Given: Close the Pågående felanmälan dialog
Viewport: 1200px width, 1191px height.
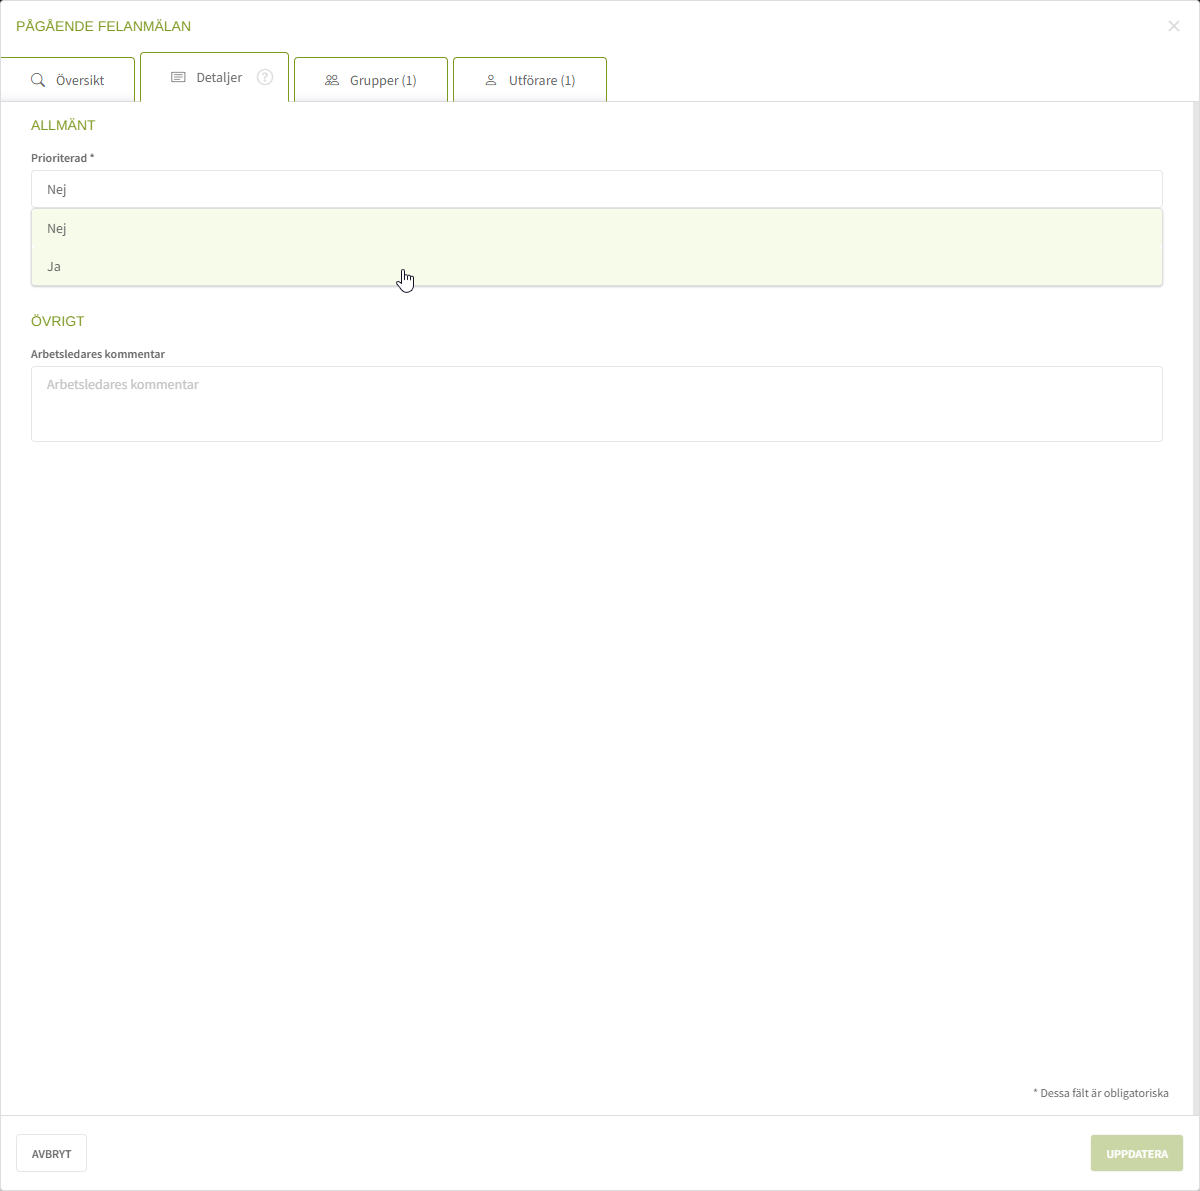Looking at the screenshot, I should (x=1174, y=26).
